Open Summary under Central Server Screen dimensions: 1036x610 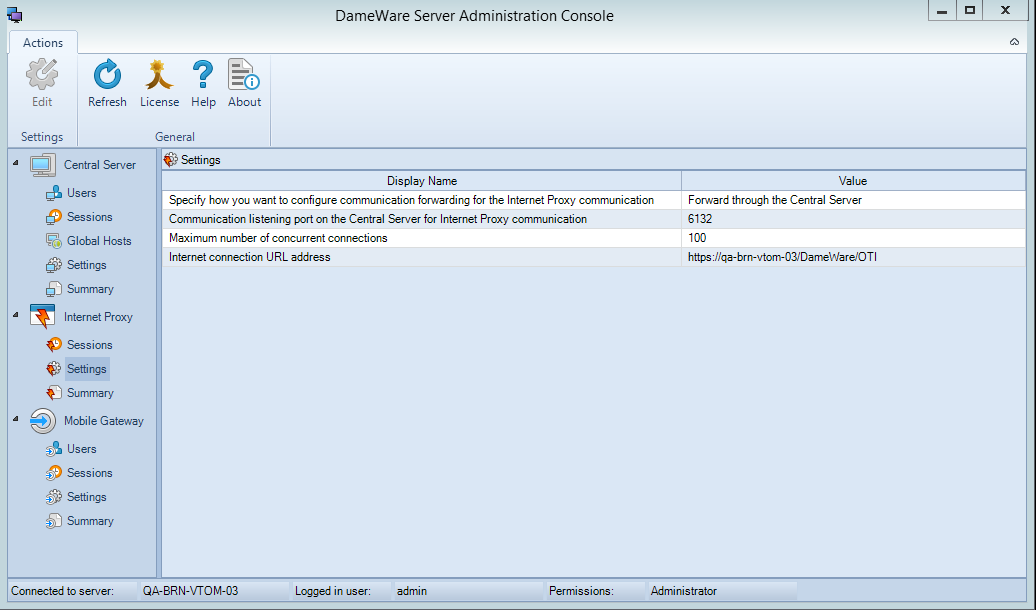coord(91,289)
